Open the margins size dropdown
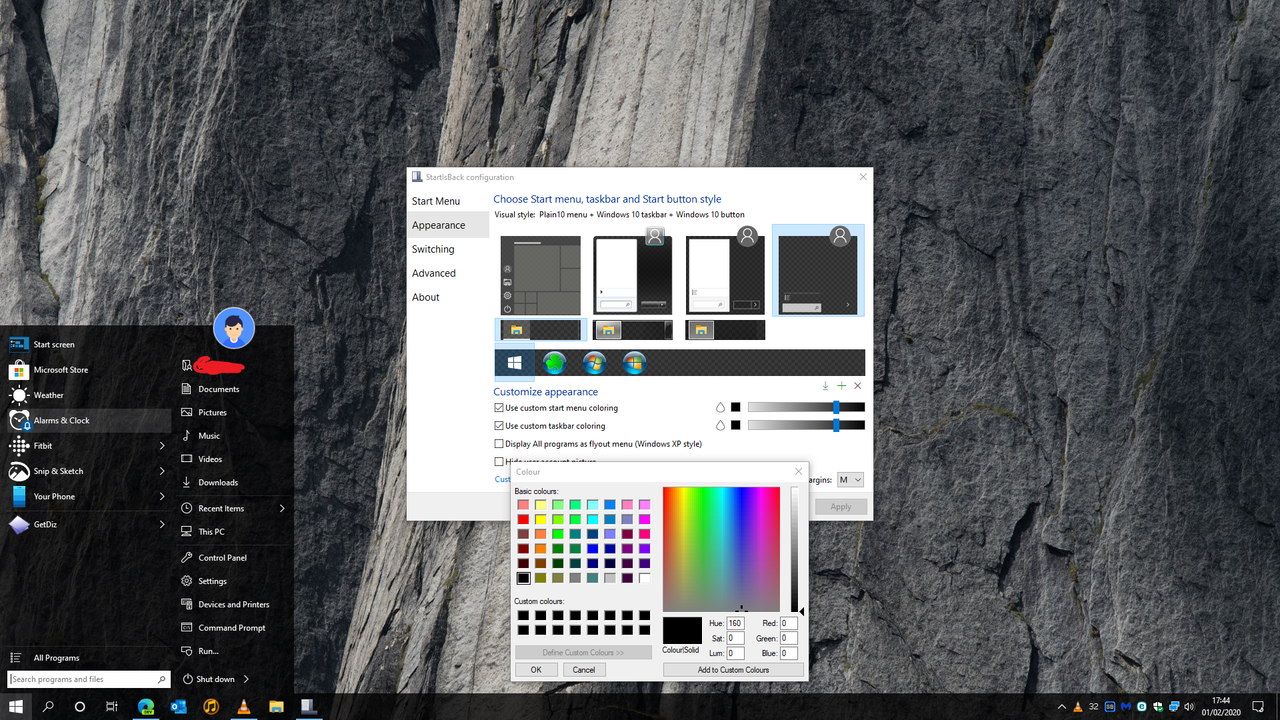 [850, 480]
